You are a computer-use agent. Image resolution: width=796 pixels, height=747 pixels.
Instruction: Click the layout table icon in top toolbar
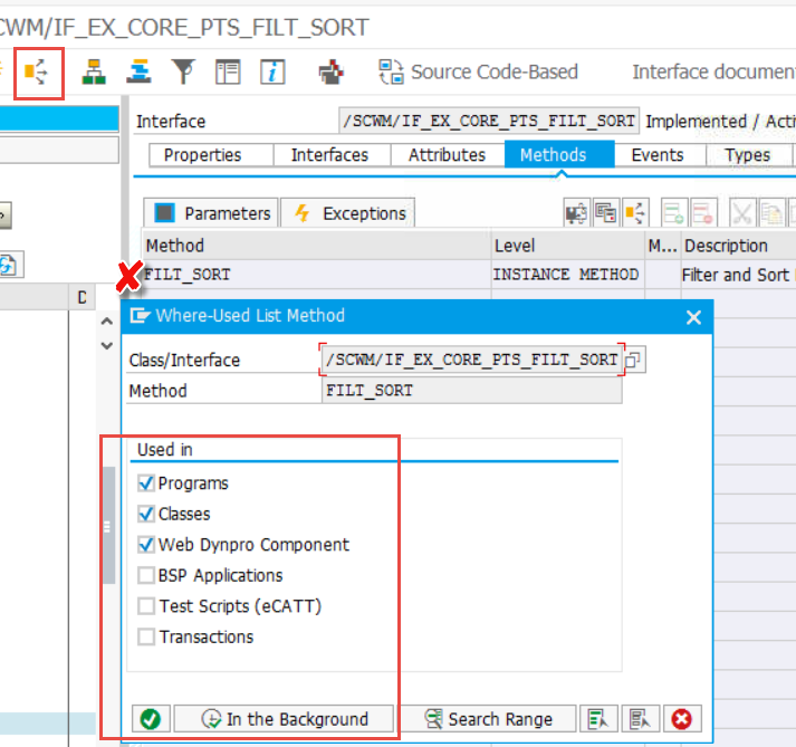[x=227, y=72]
